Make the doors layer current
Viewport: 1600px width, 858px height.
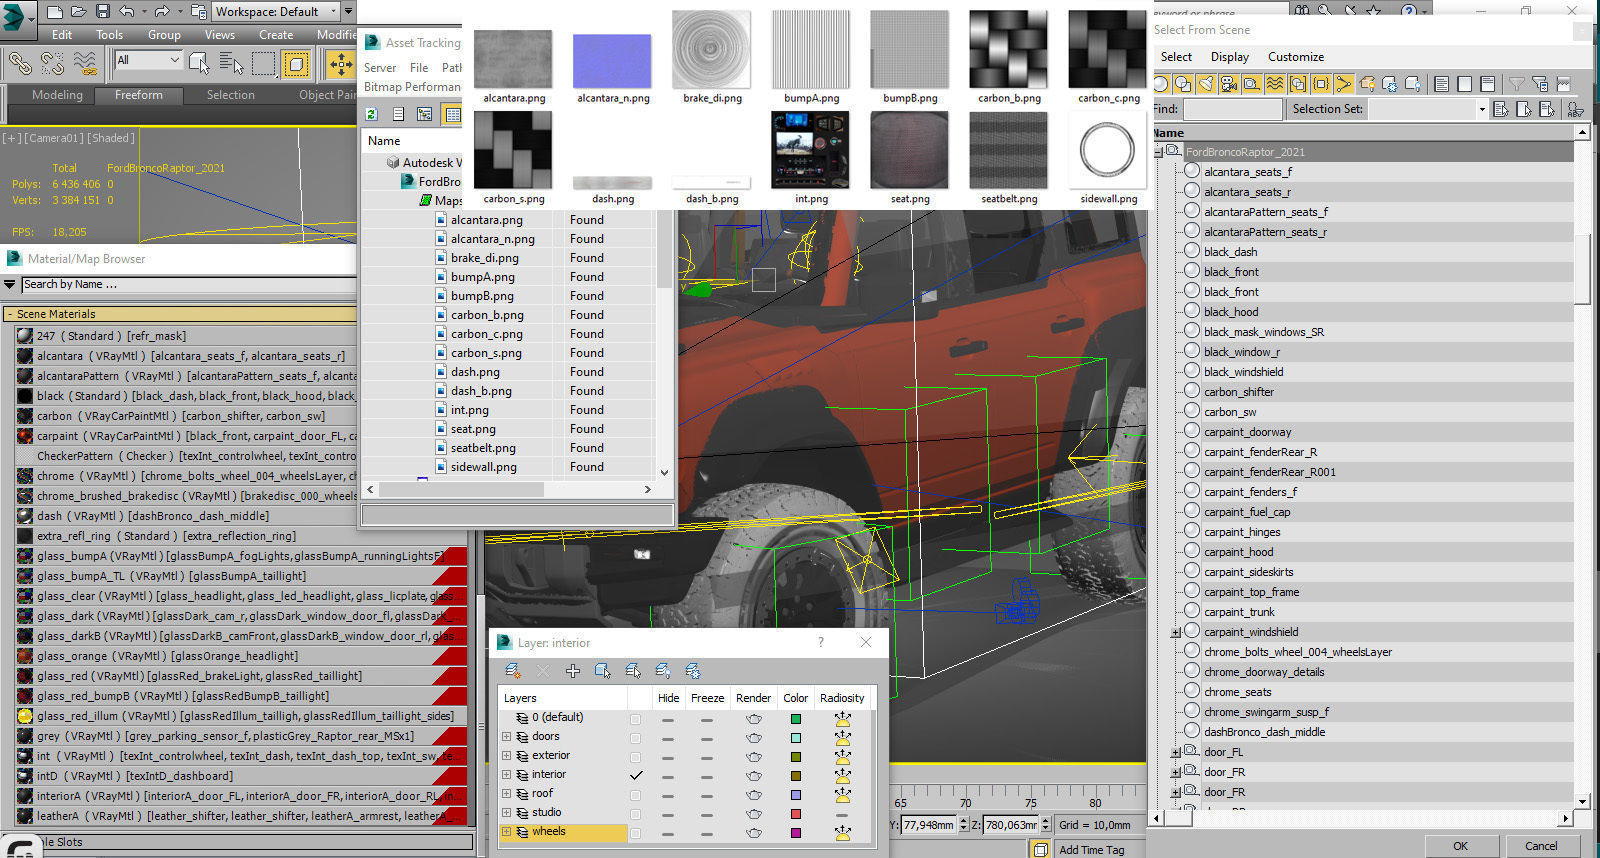click(636, 737)
